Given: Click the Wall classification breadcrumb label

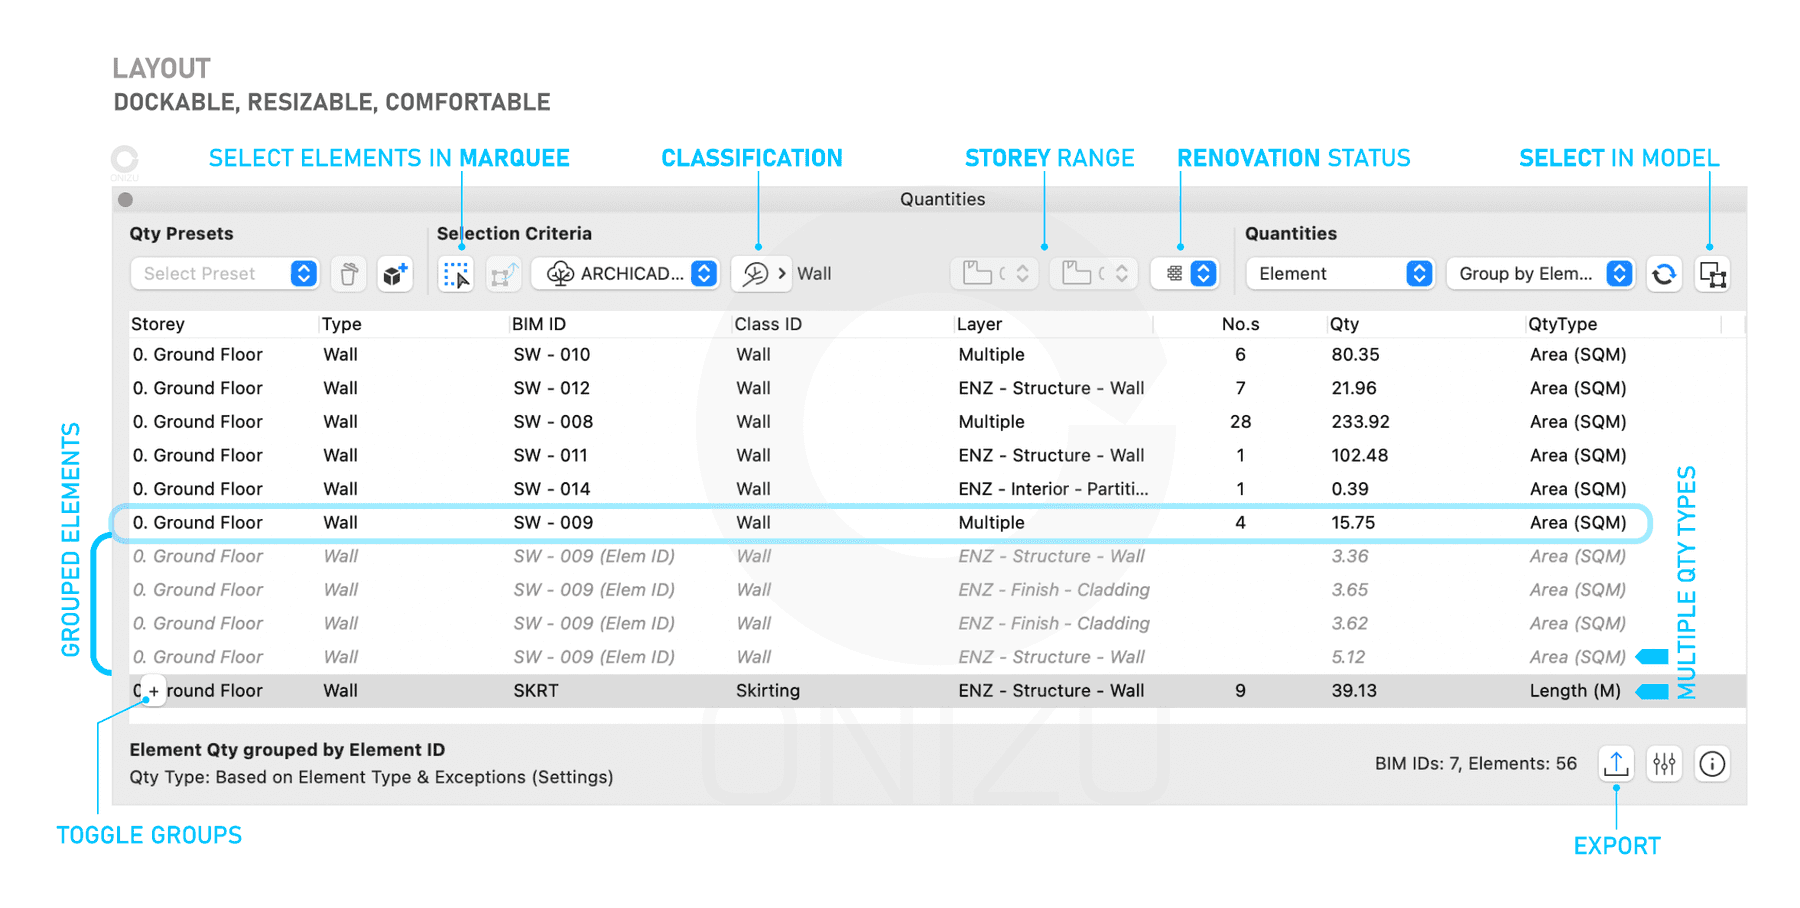Looking at the screenshot, I should coord(815,273).
